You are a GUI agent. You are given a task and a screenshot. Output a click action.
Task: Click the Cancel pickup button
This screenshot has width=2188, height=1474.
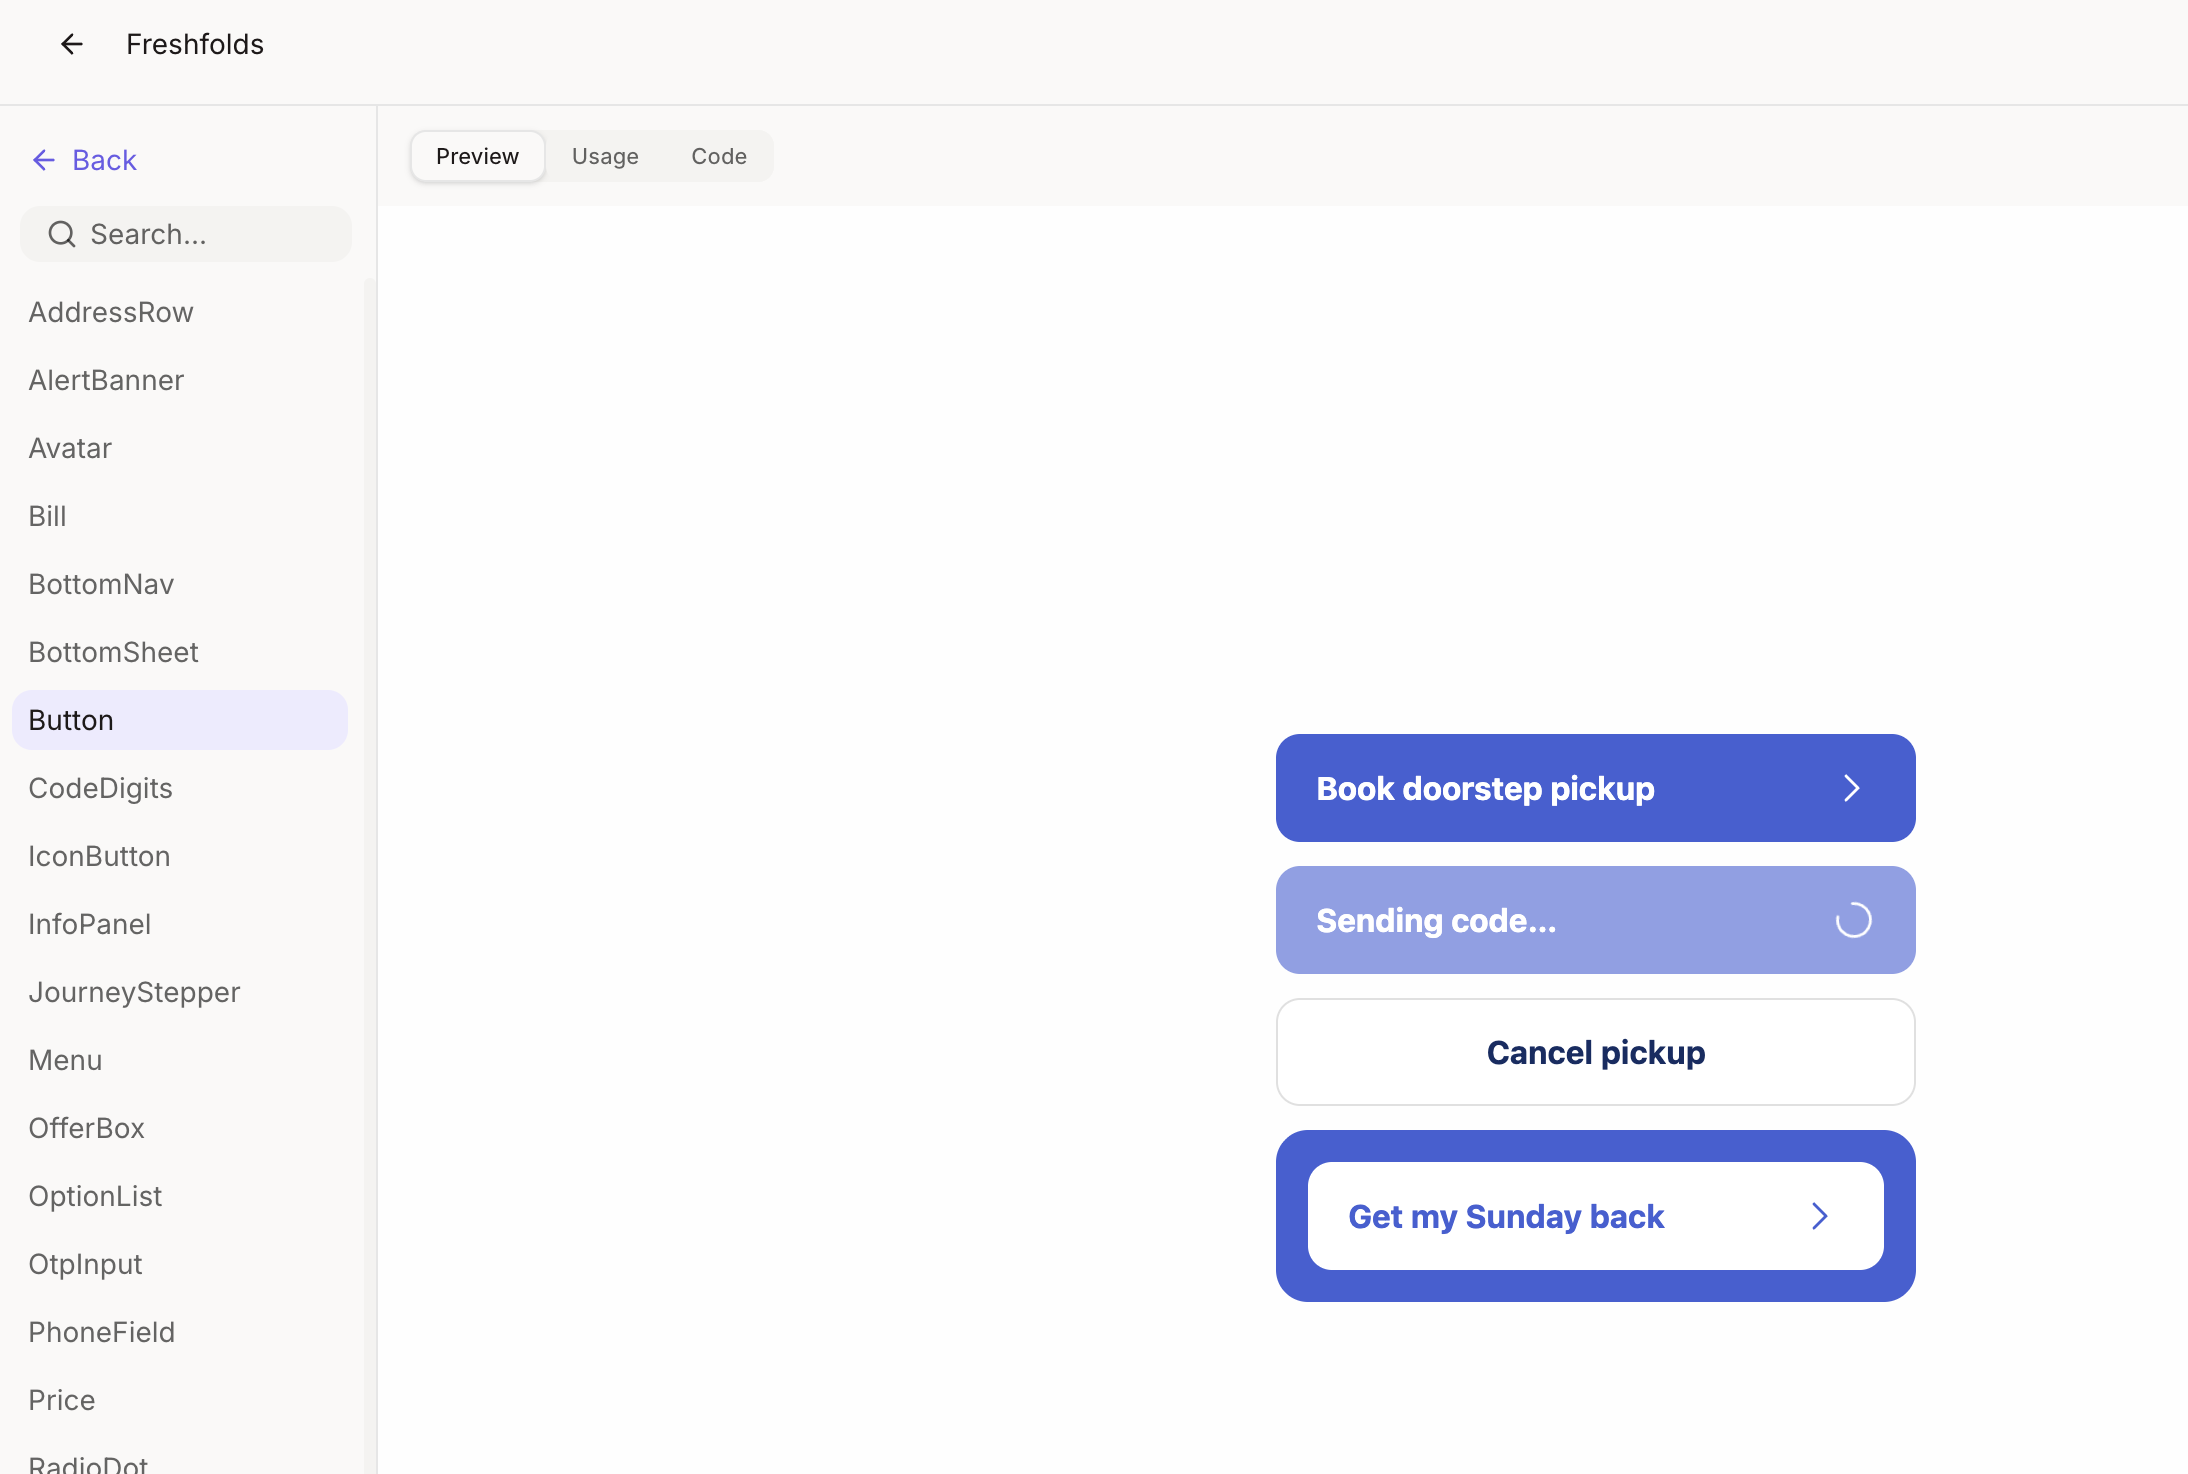(x=1595, y=1052)
